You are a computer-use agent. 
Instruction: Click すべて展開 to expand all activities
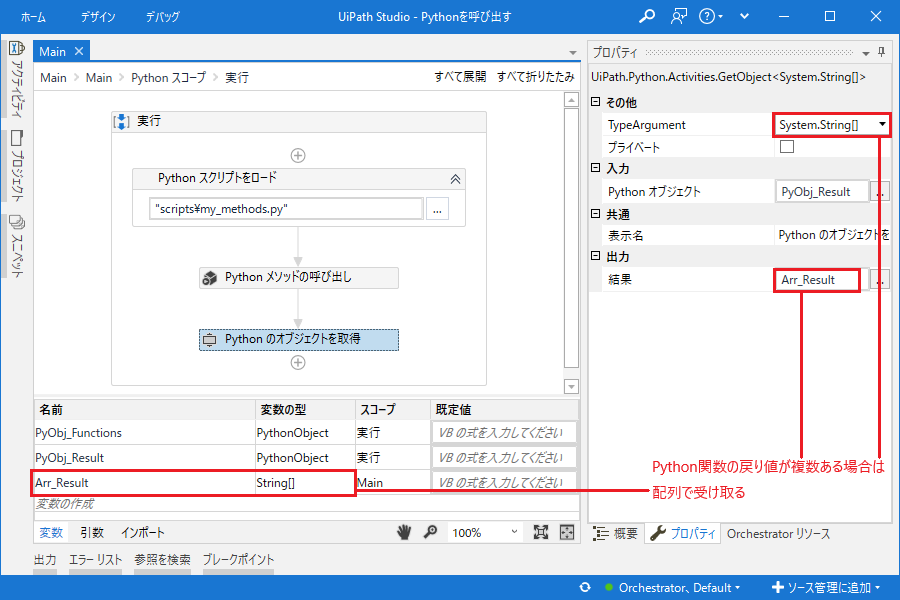(460, 76)
